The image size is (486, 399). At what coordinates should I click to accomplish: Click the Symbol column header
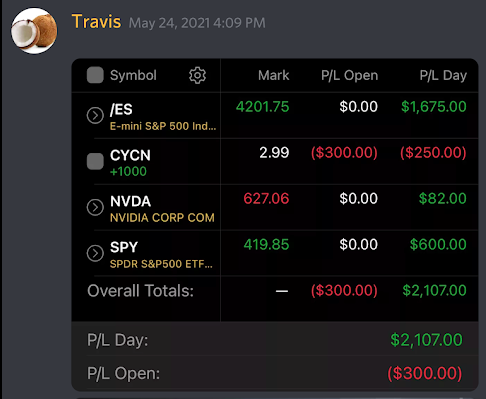tap(133, 75)
